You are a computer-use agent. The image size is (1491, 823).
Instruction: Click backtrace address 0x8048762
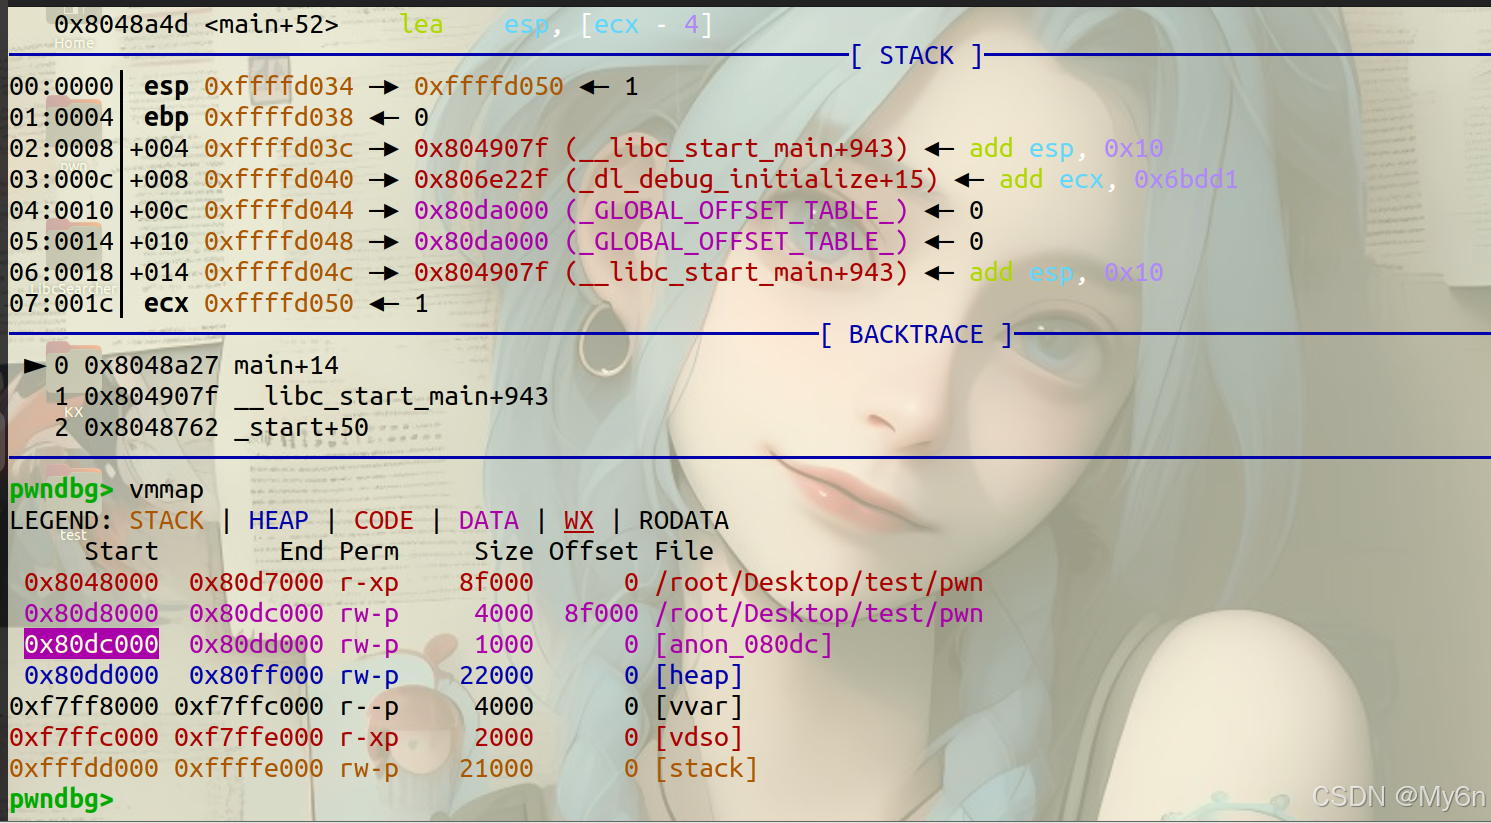(151, 428)
